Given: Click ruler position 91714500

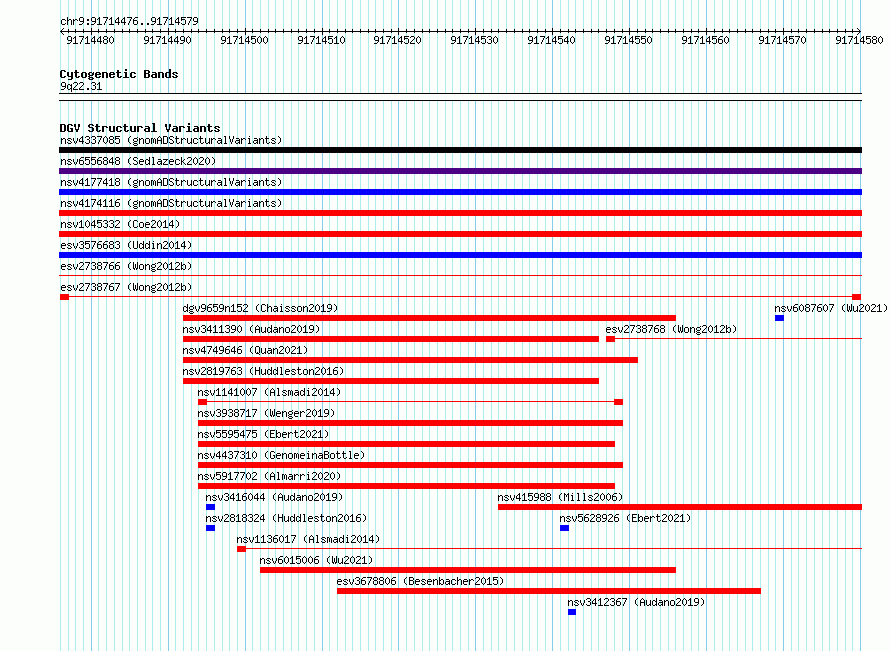Looking at the screenshot, I should point(244,40).
